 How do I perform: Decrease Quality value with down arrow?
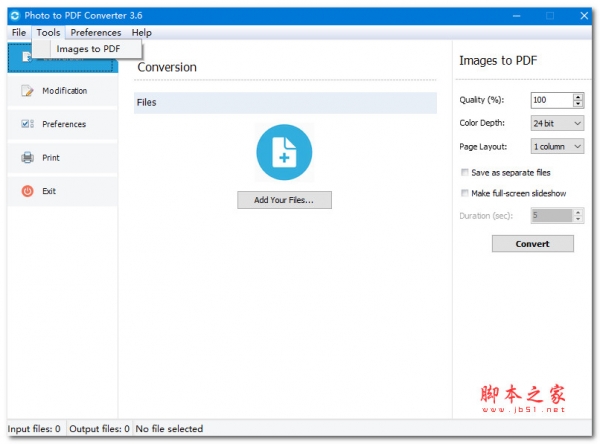pos(578,104)
